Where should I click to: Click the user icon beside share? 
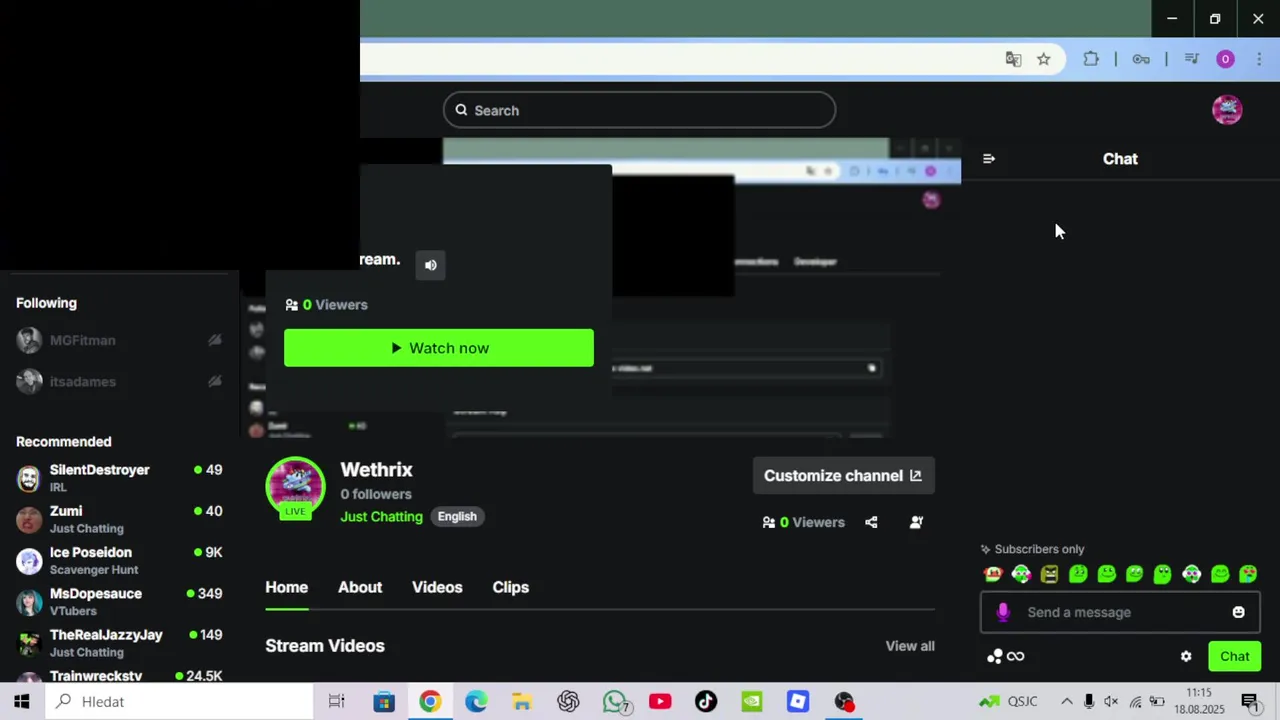[x=916, y=522]
